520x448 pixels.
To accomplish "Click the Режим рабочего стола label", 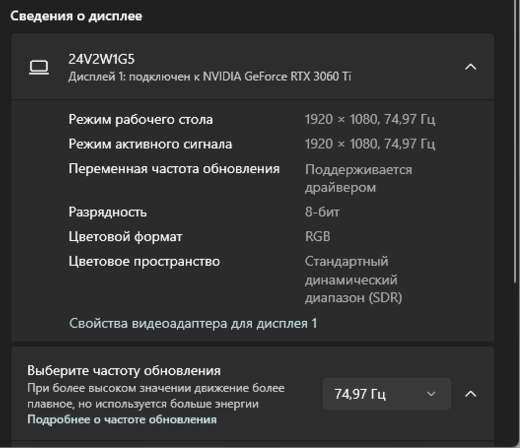I will 141,119.
